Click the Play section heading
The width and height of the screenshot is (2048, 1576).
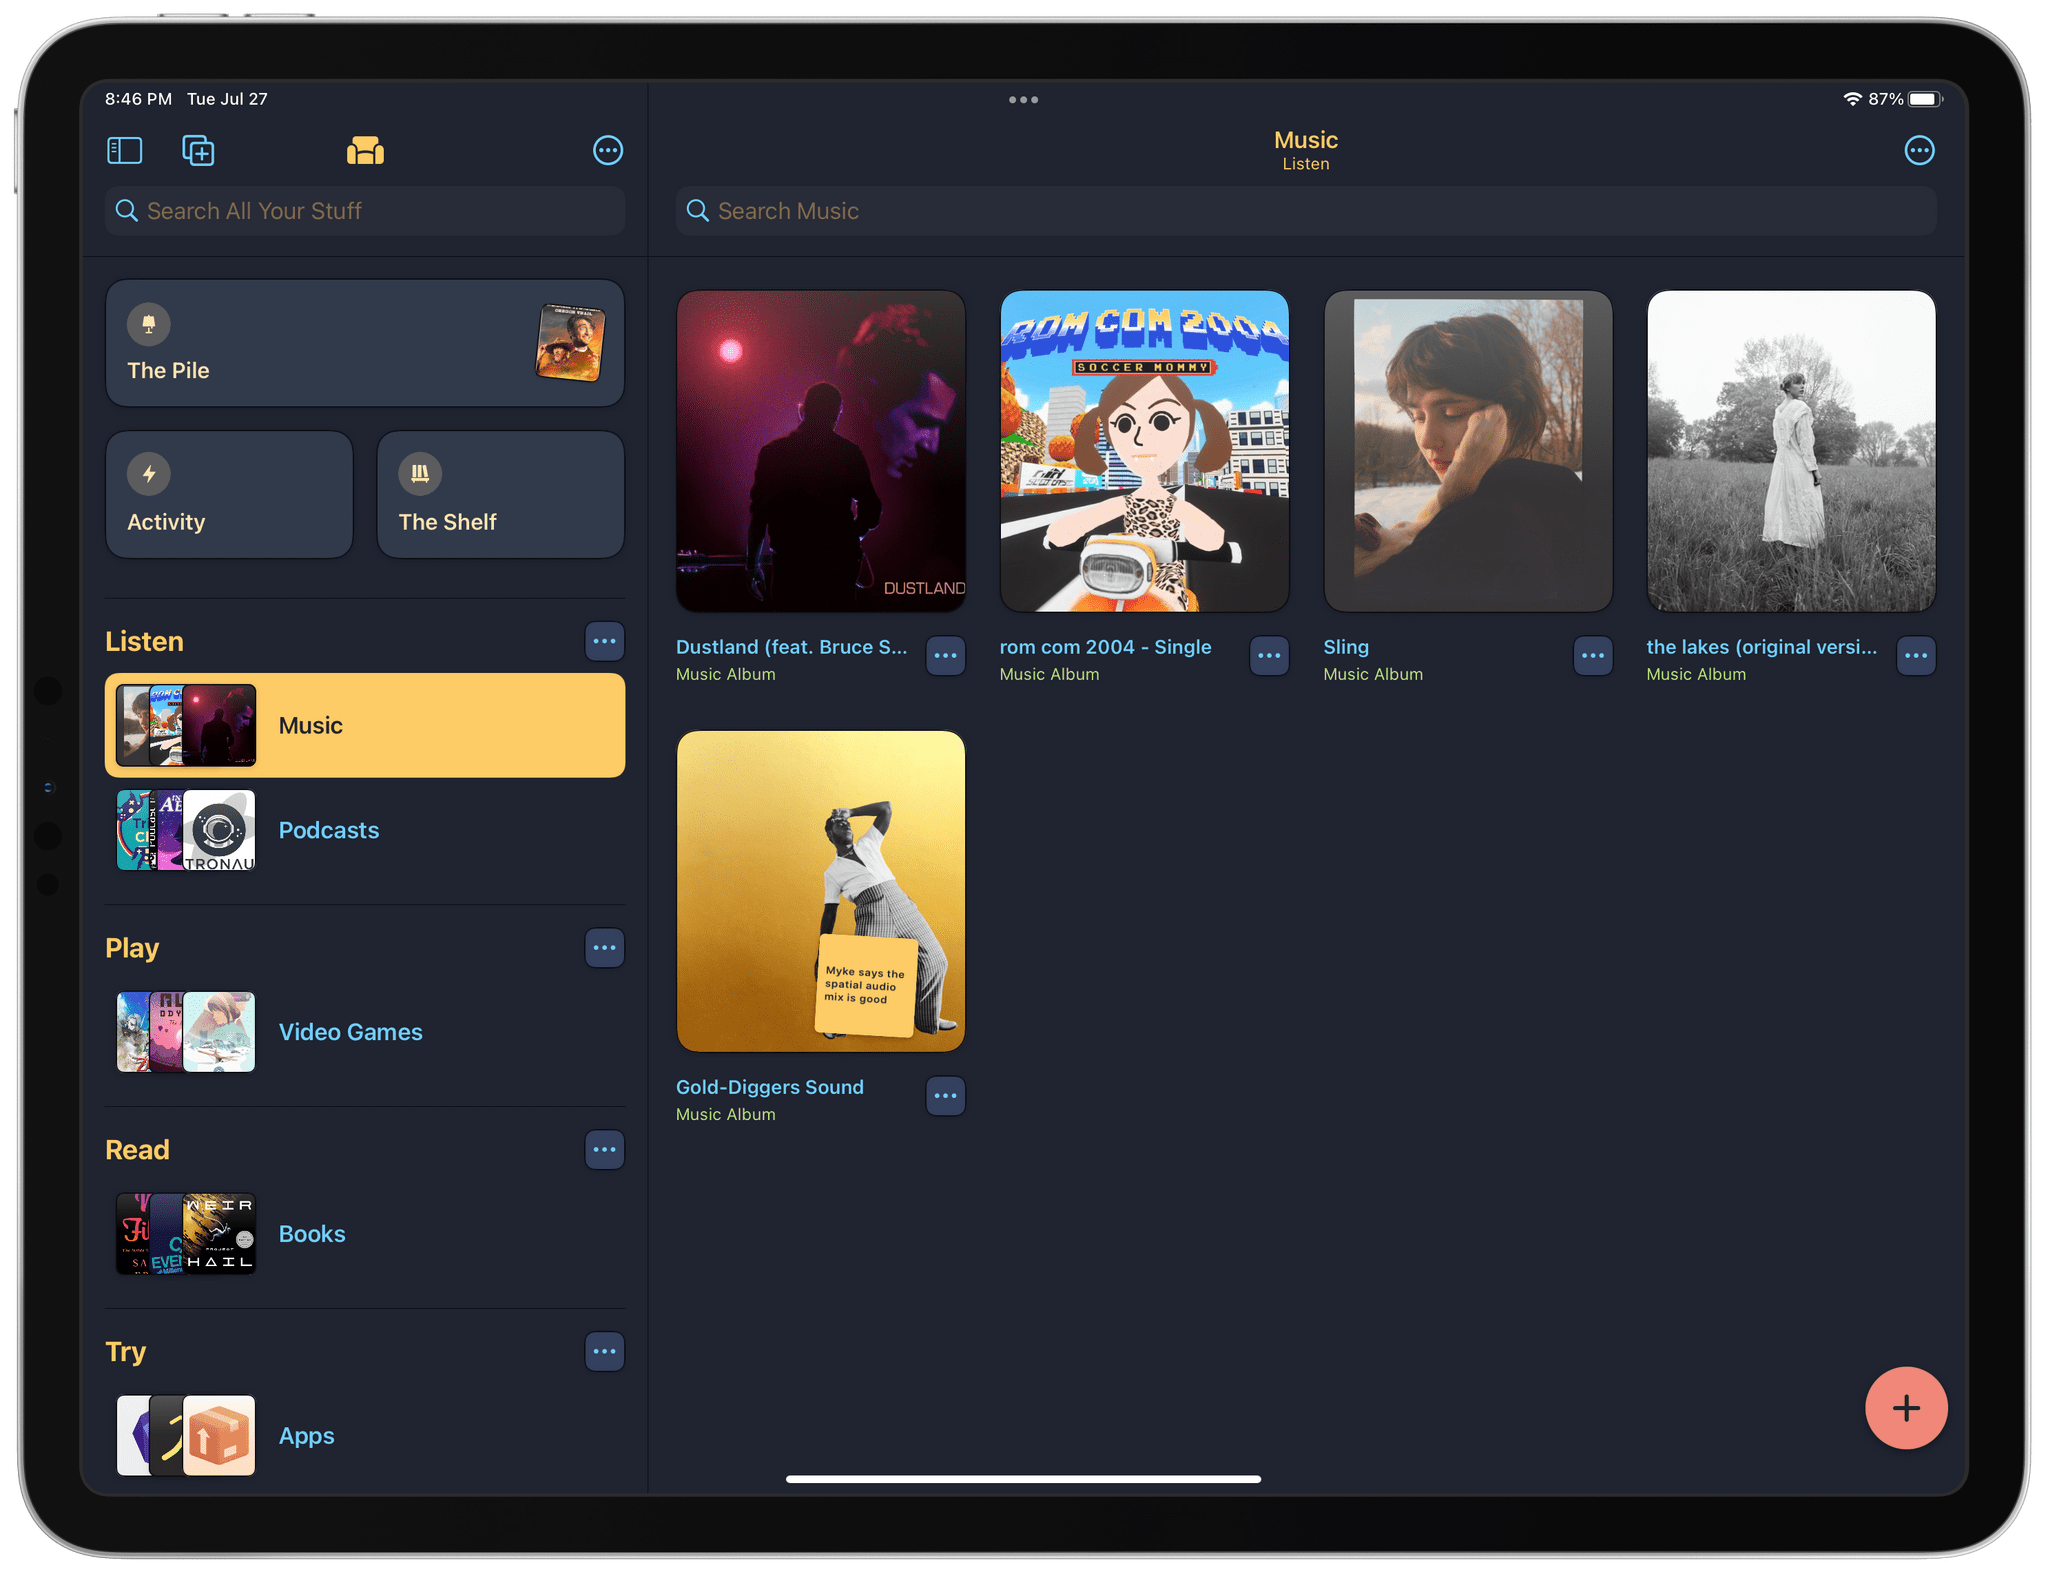point(132,948)
